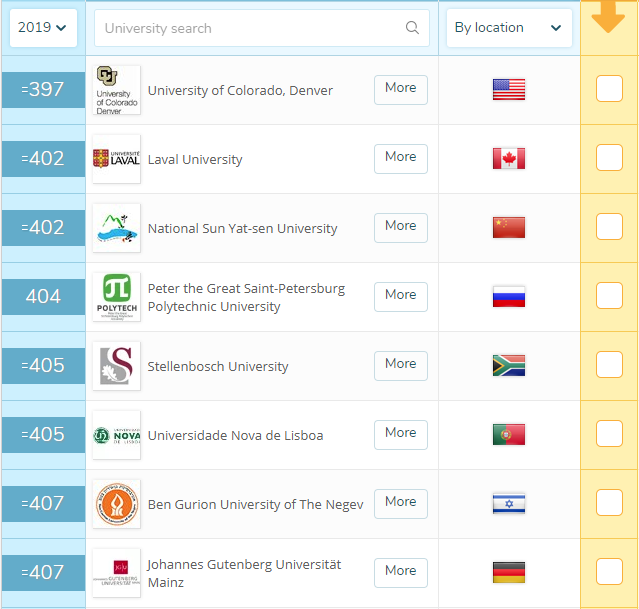639x609 pixels.
Task: Click the South Africa flag icon
Action: click(509, 366)
